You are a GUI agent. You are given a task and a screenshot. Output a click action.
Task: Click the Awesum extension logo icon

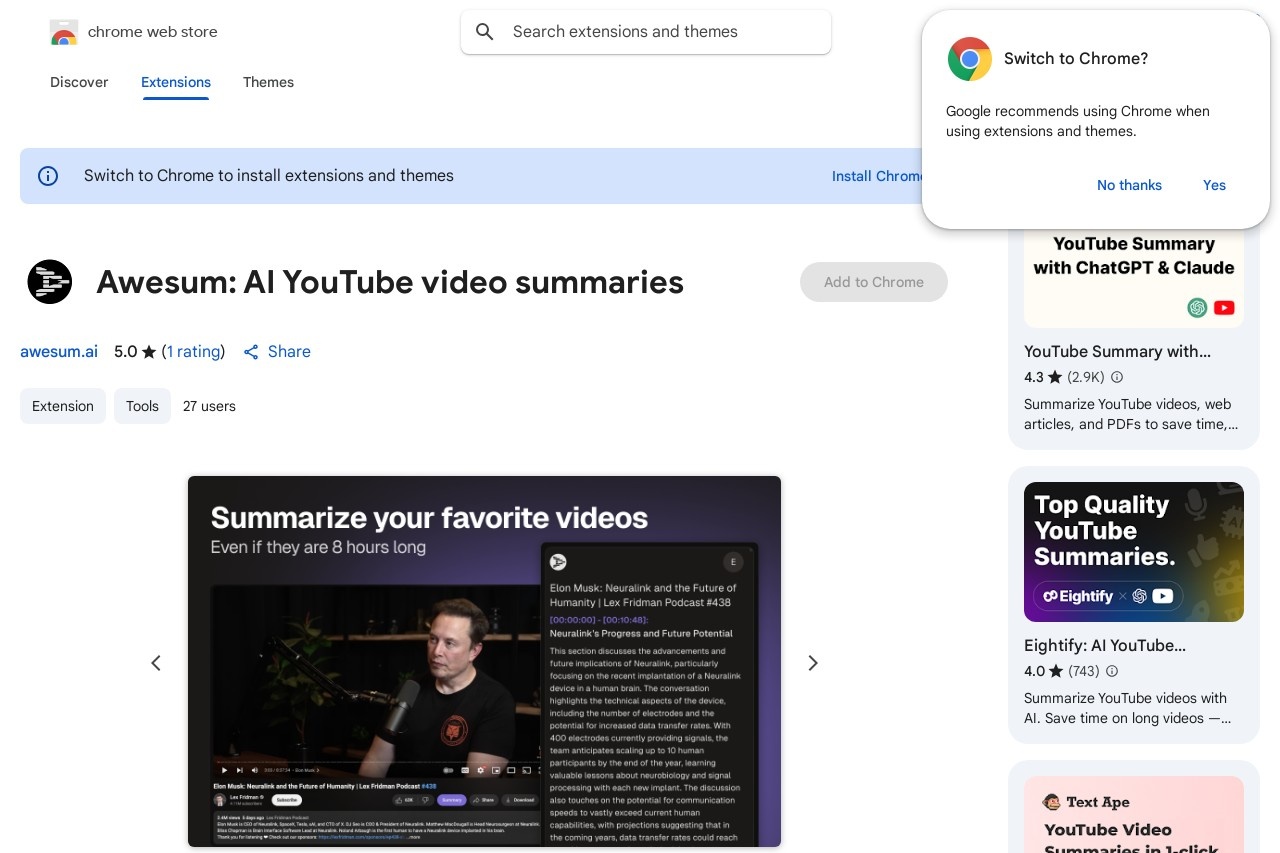pyautogui.click(x=50, y=282)
